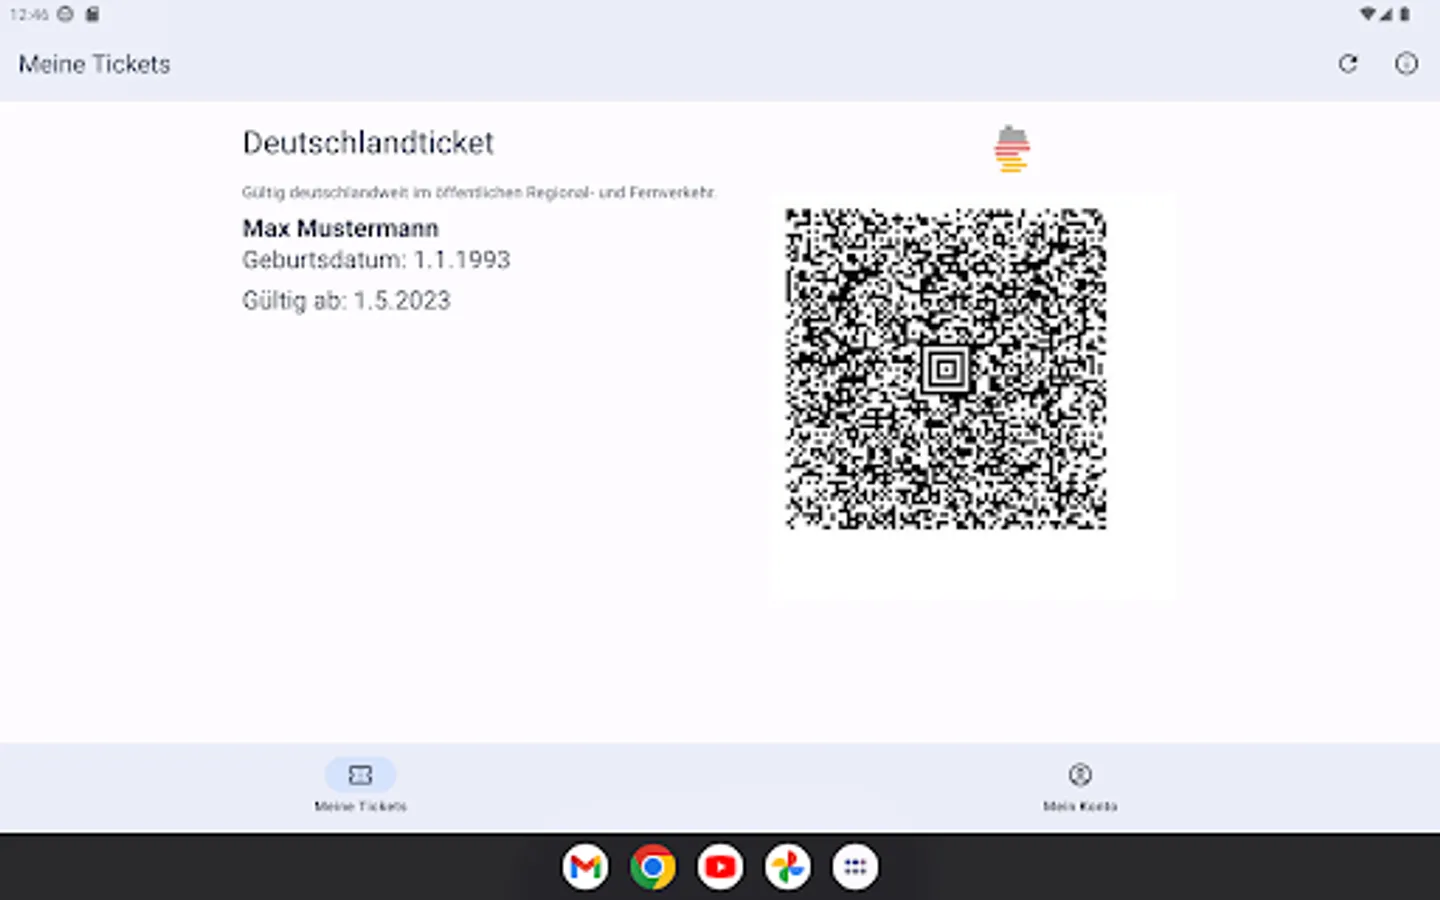Image resolution: width=1440 pixels, height=900 pixels.
Task: Click the Geburtsdatum: 1.1.1993 text
Action: (x=376, y=260)
